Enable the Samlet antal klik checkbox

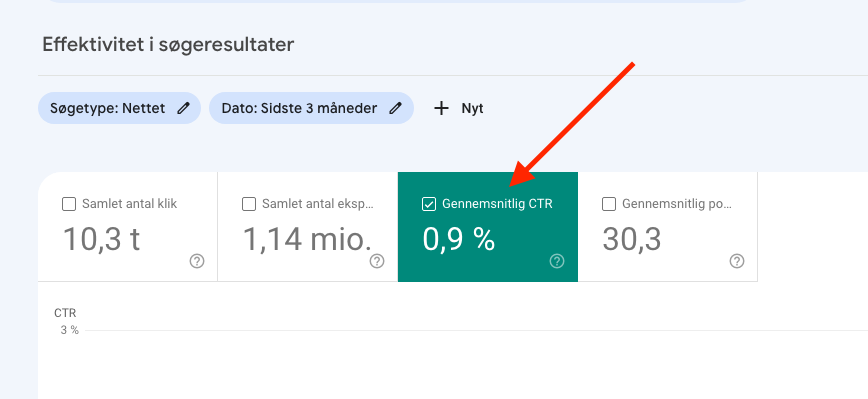coord(69,204)
